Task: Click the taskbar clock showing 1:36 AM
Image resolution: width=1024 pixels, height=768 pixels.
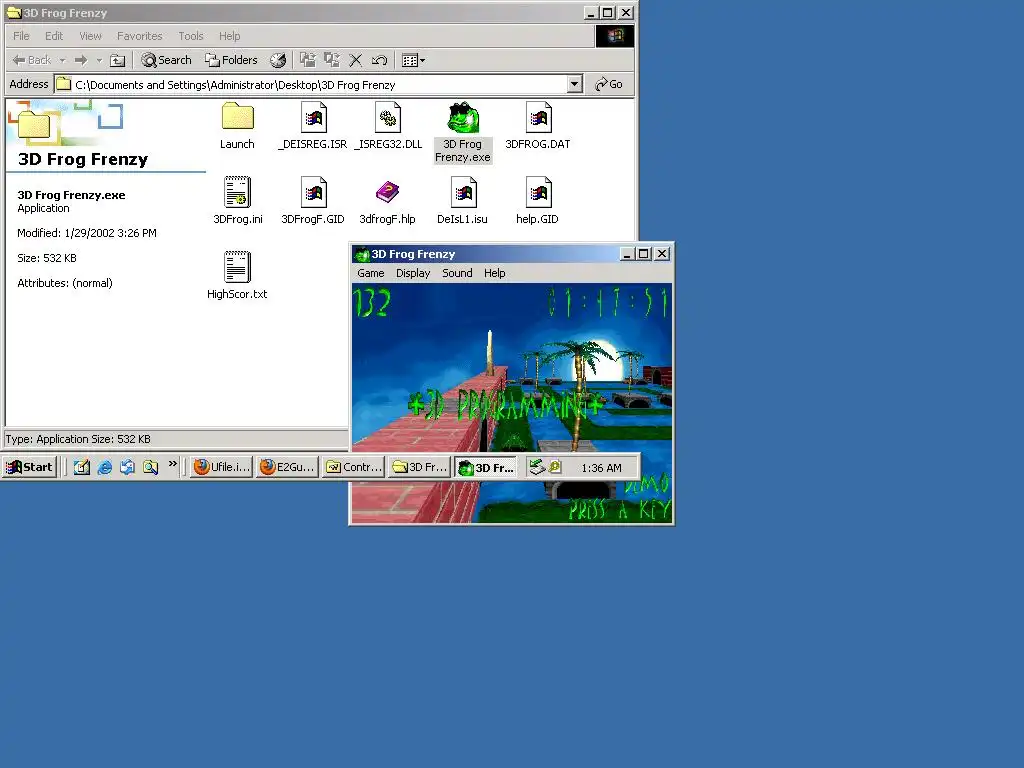Action: (601, 468)
